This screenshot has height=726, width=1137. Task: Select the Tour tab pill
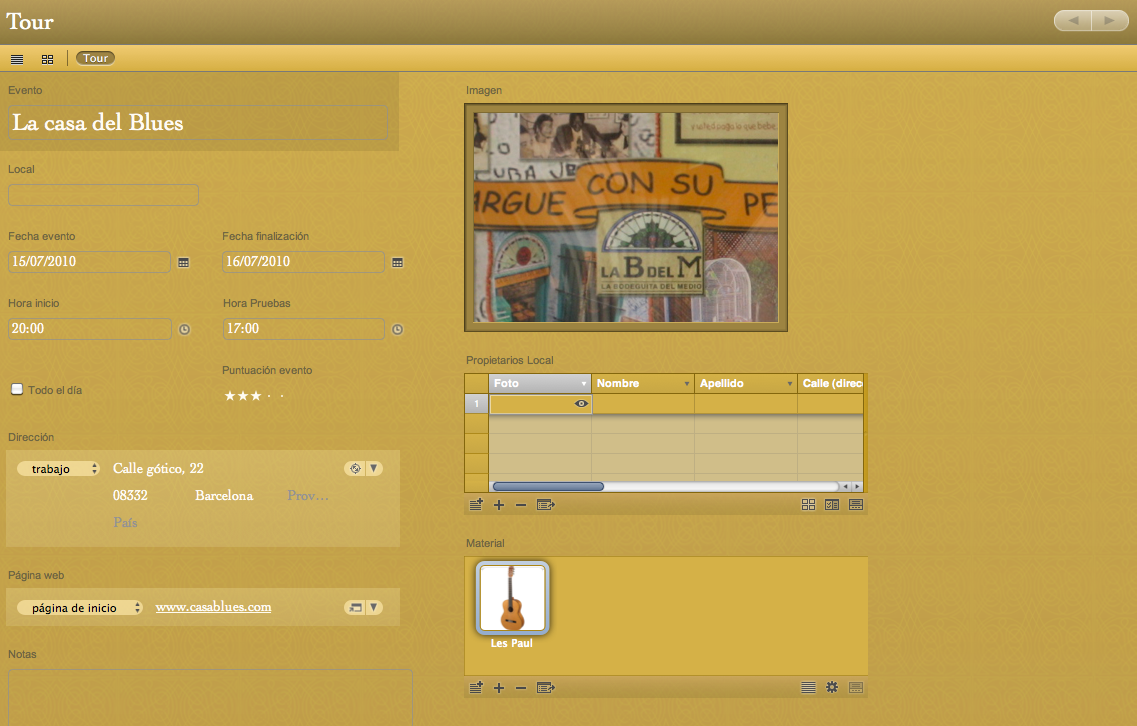click(x=96, y=59)
